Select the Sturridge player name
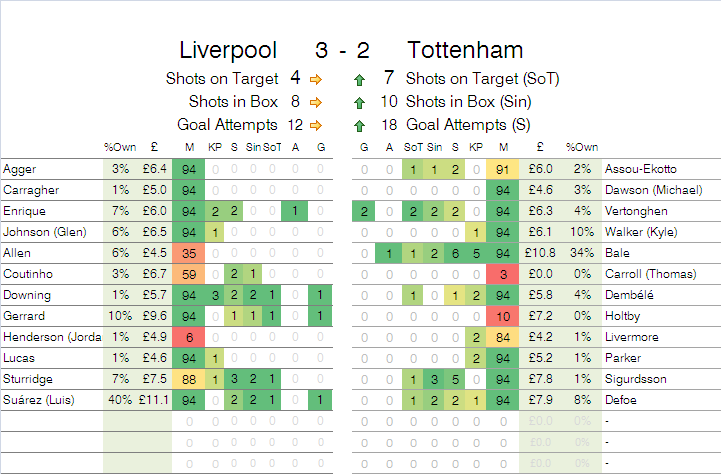721x474 pixels. coord(28,379)
